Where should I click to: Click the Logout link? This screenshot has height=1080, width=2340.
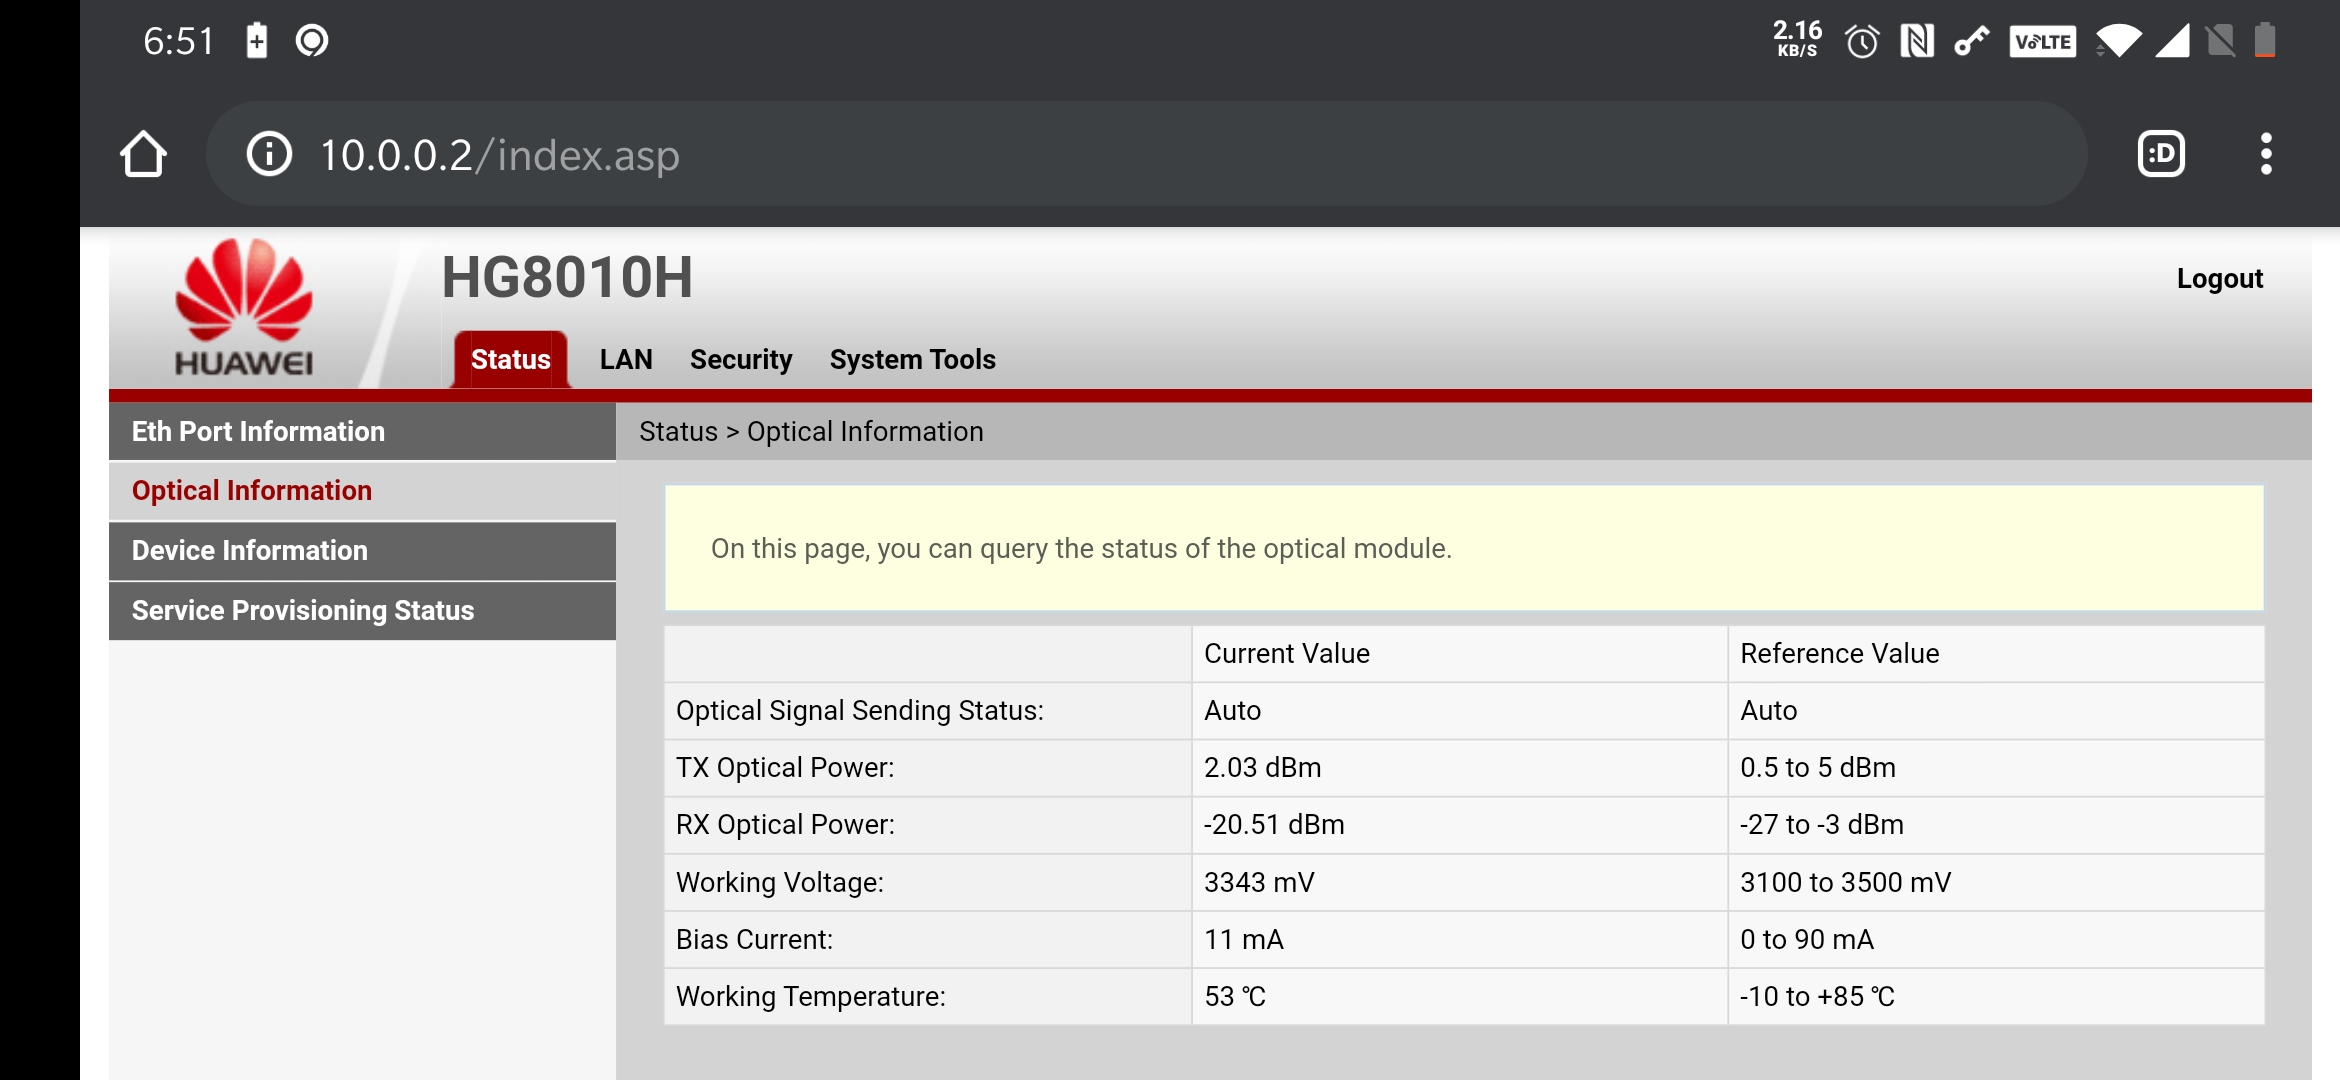(x=2219, y=279)
